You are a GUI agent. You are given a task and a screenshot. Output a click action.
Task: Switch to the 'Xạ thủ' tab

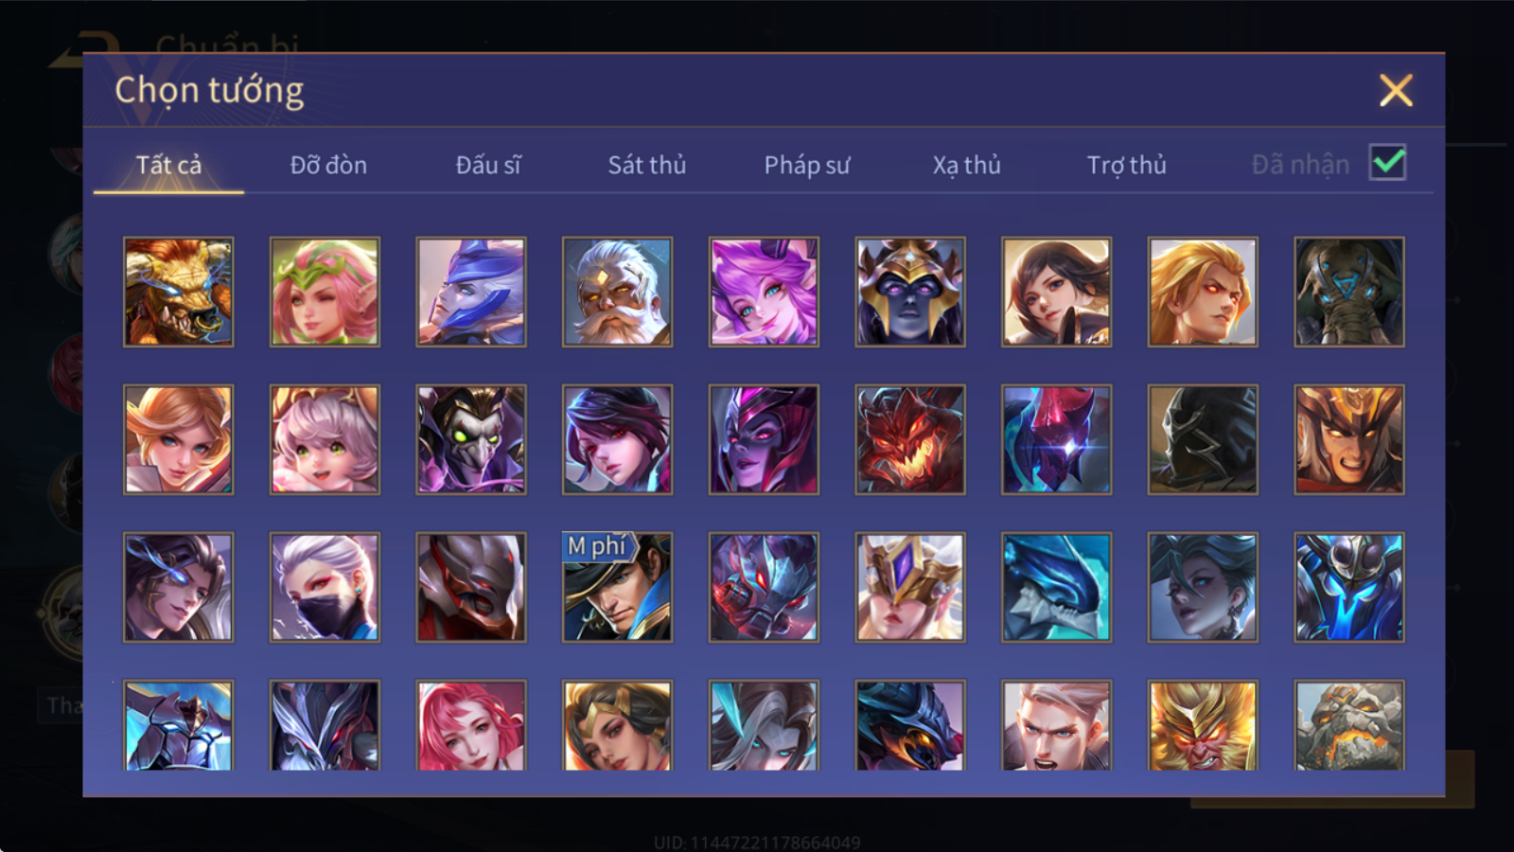[x=967, y=165]
